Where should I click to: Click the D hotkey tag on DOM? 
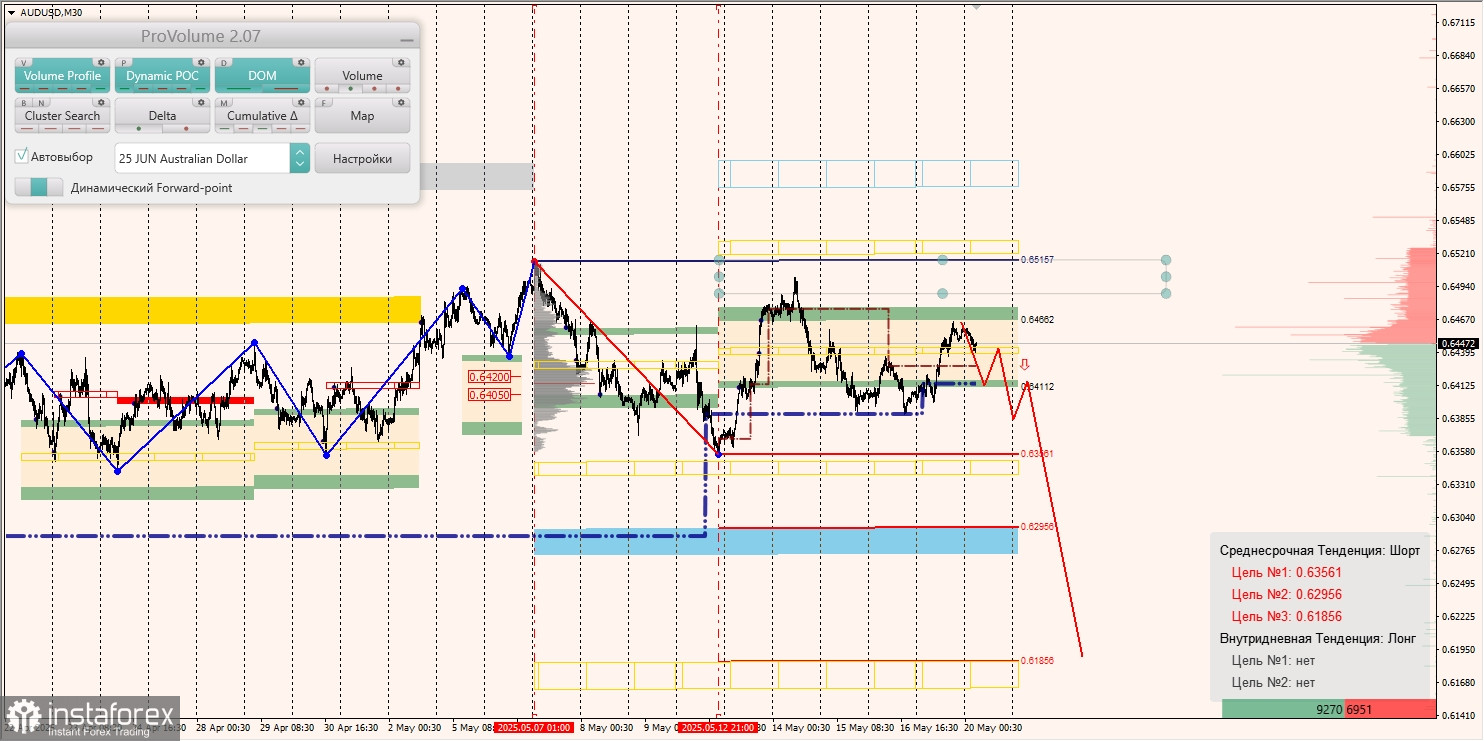(224, 62)
